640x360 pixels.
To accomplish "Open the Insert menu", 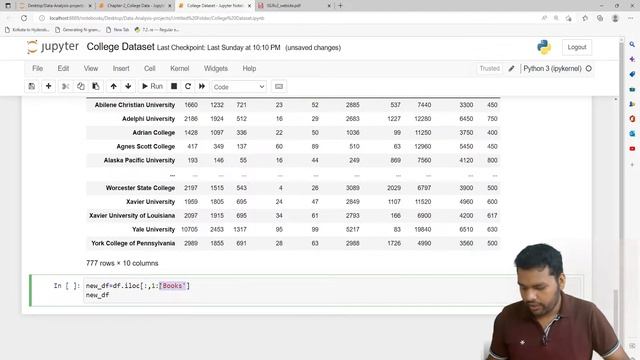I will (121, 69).
